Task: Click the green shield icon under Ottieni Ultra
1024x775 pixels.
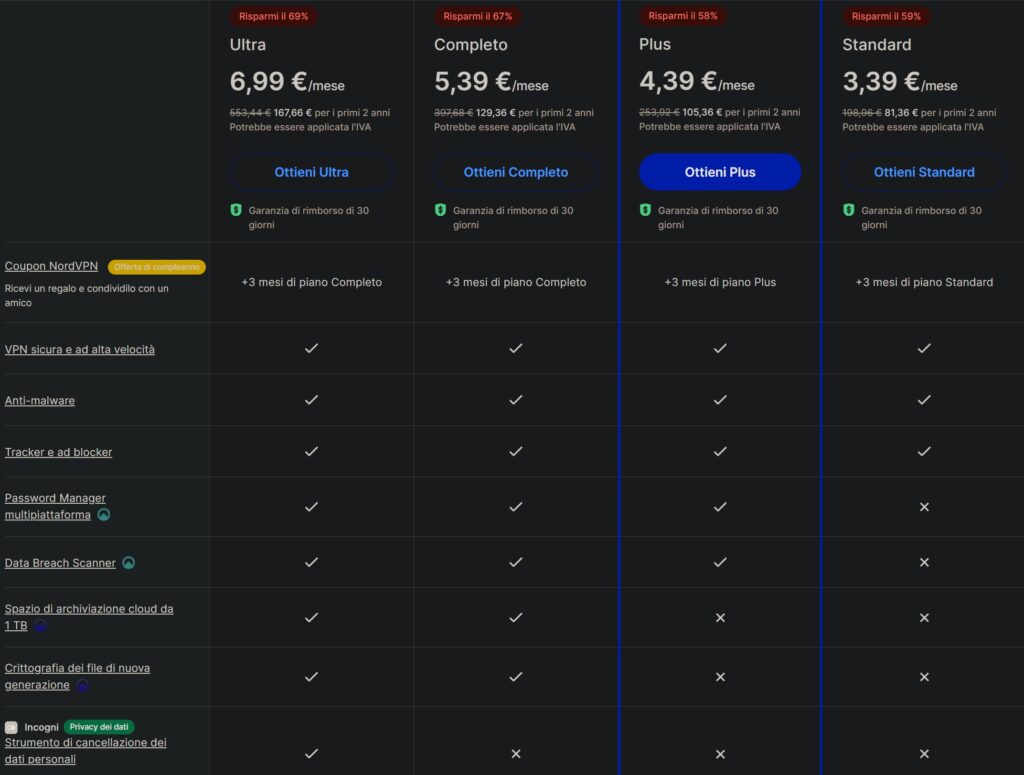Action: click(x=236, y=210)
